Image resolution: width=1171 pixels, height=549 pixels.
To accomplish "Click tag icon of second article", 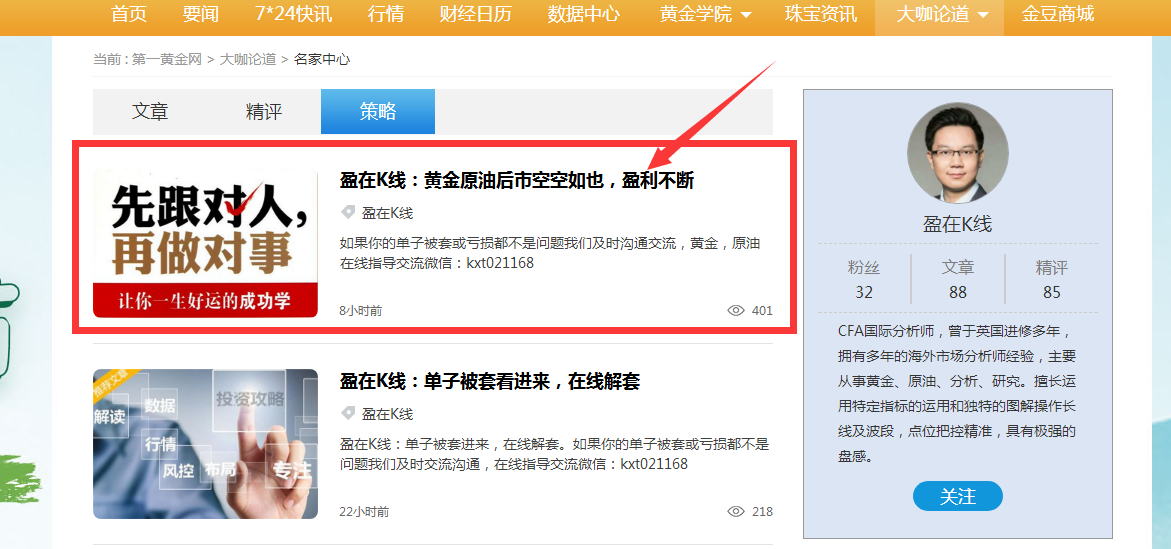I will tap(347, 413).
